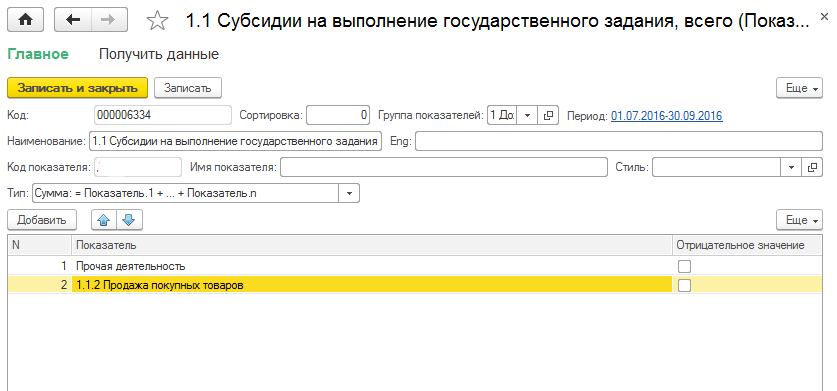Focus the Имя показателя field
This screenshot has height=391, width=837.
[444, 167]
